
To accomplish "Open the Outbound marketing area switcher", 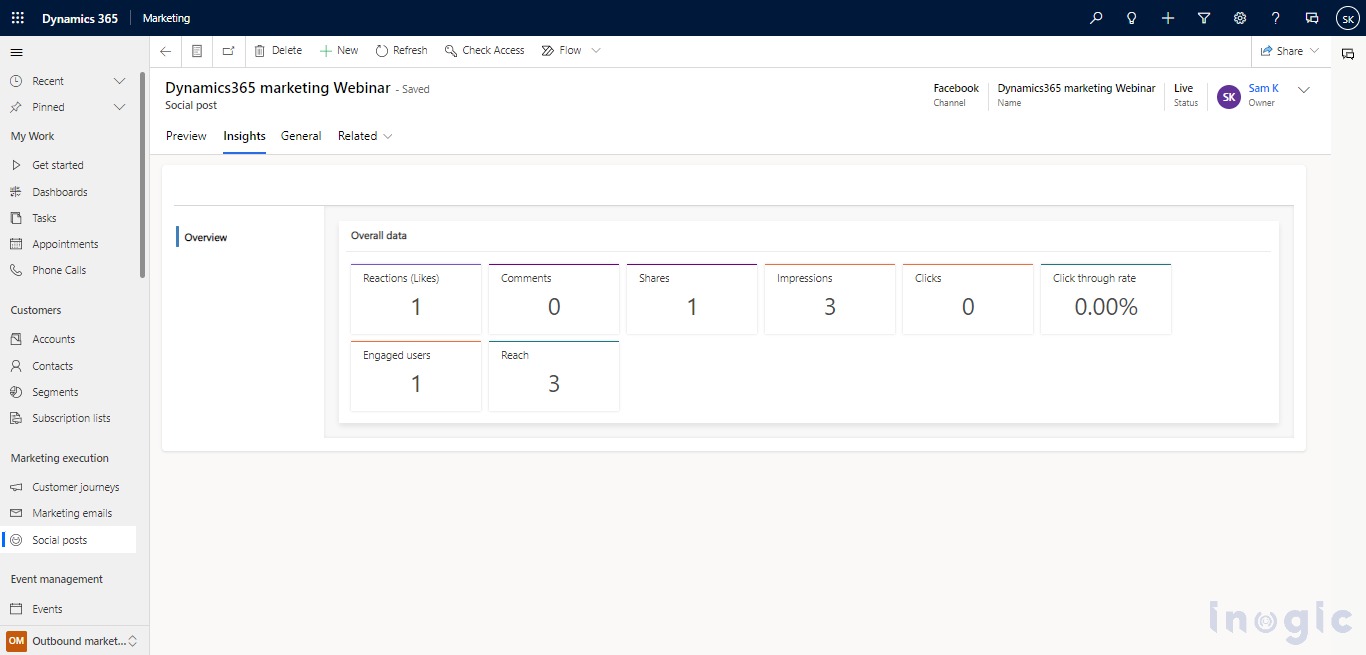I will pyautogui.click(x=72, y=641).
